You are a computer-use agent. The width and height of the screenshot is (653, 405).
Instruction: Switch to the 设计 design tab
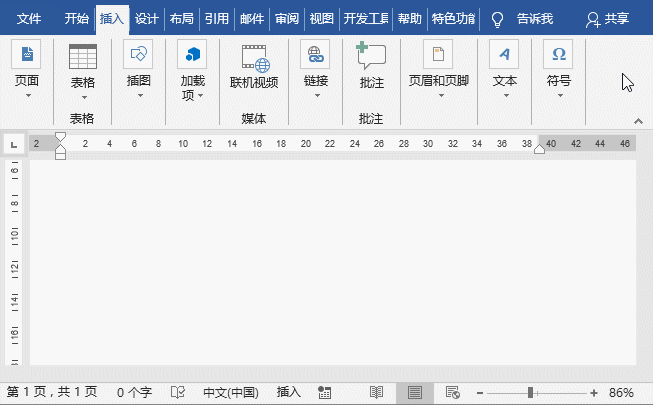147,19
